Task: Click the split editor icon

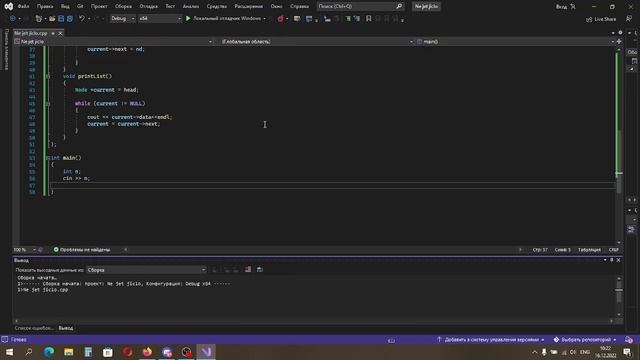Action: (619, 42)
